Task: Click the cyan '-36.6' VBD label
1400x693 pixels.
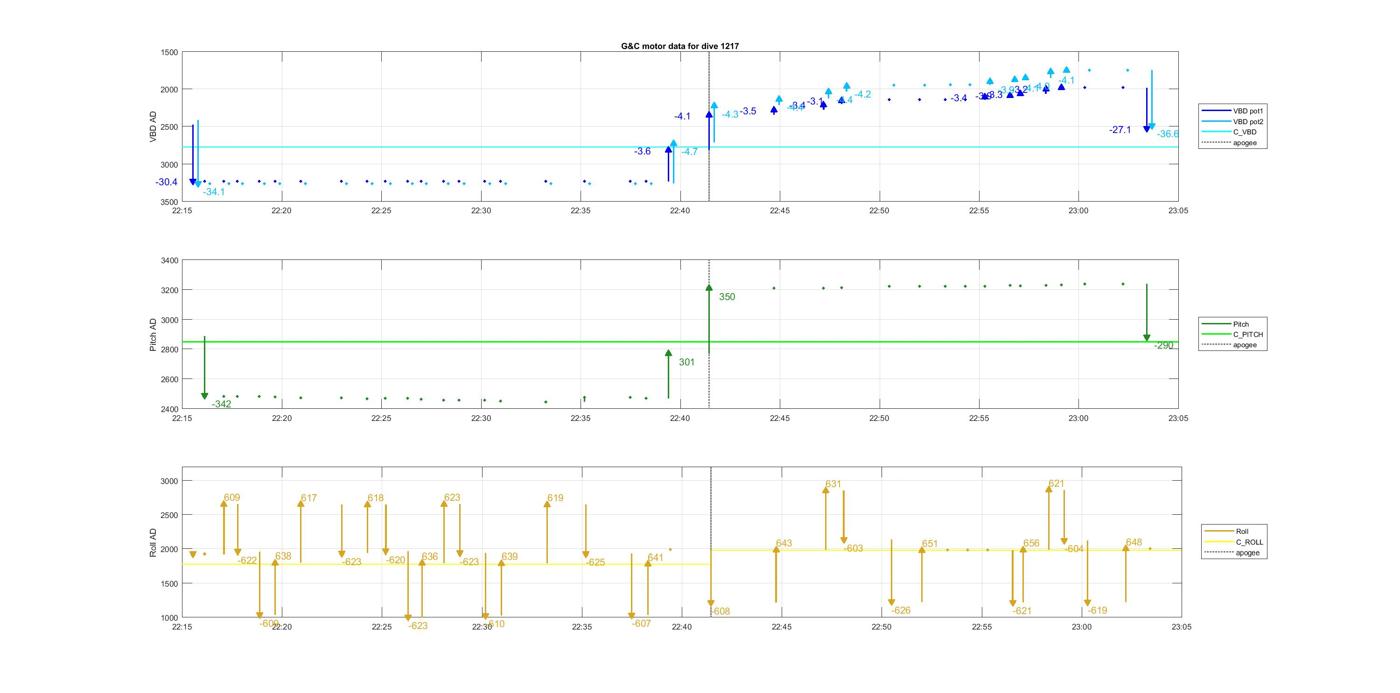Action: tap(1168, 134)
